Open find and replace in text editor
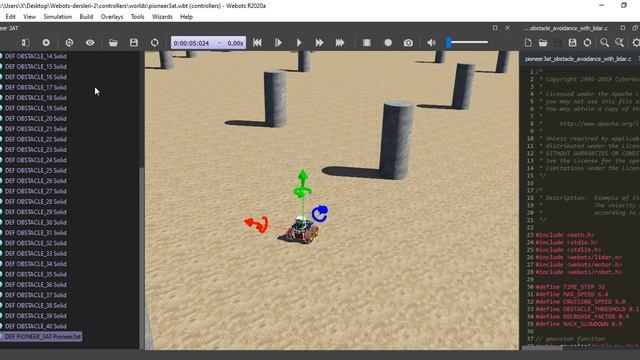 (x=620, y=42)
